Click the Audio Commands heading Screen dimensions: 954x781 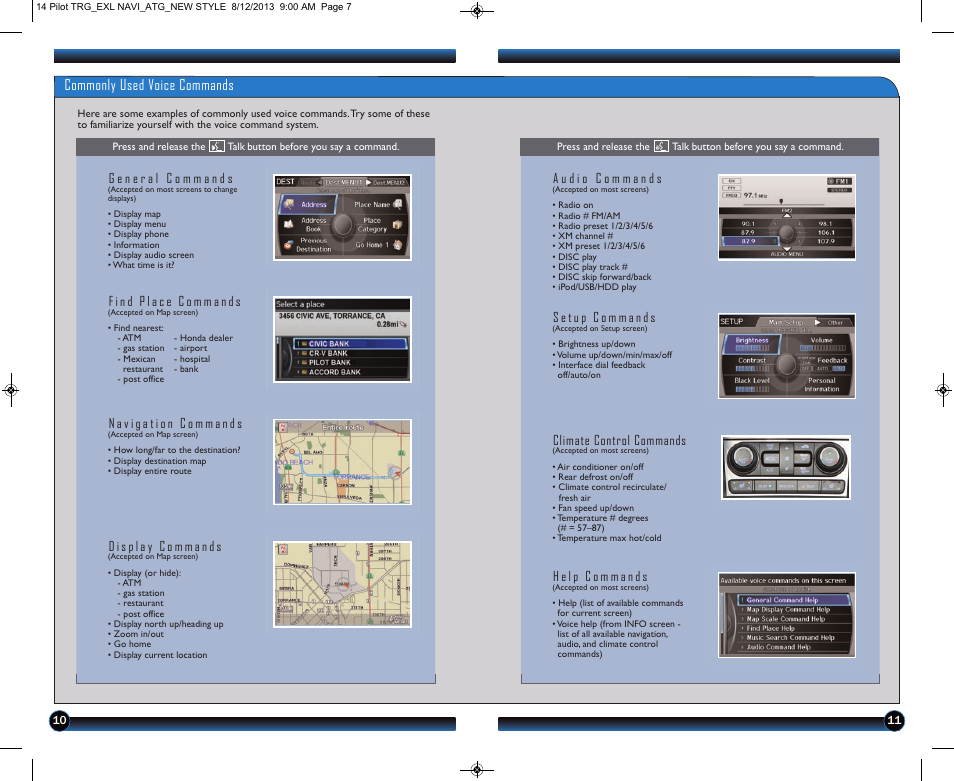[x=607, y=178]
